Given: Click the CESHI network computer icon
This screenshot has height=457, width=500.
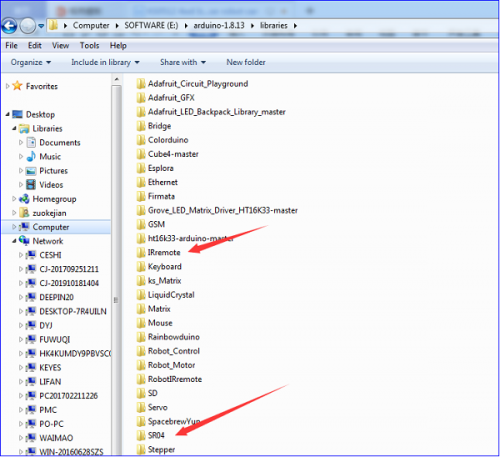Looking at the screenshot, I should [x=31, y=255].
